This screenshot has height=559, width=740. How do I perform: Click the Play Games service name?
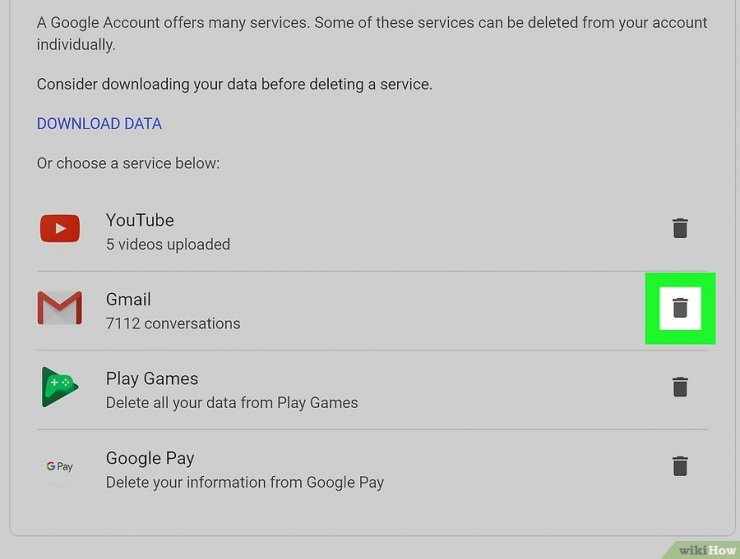point(152,379)
